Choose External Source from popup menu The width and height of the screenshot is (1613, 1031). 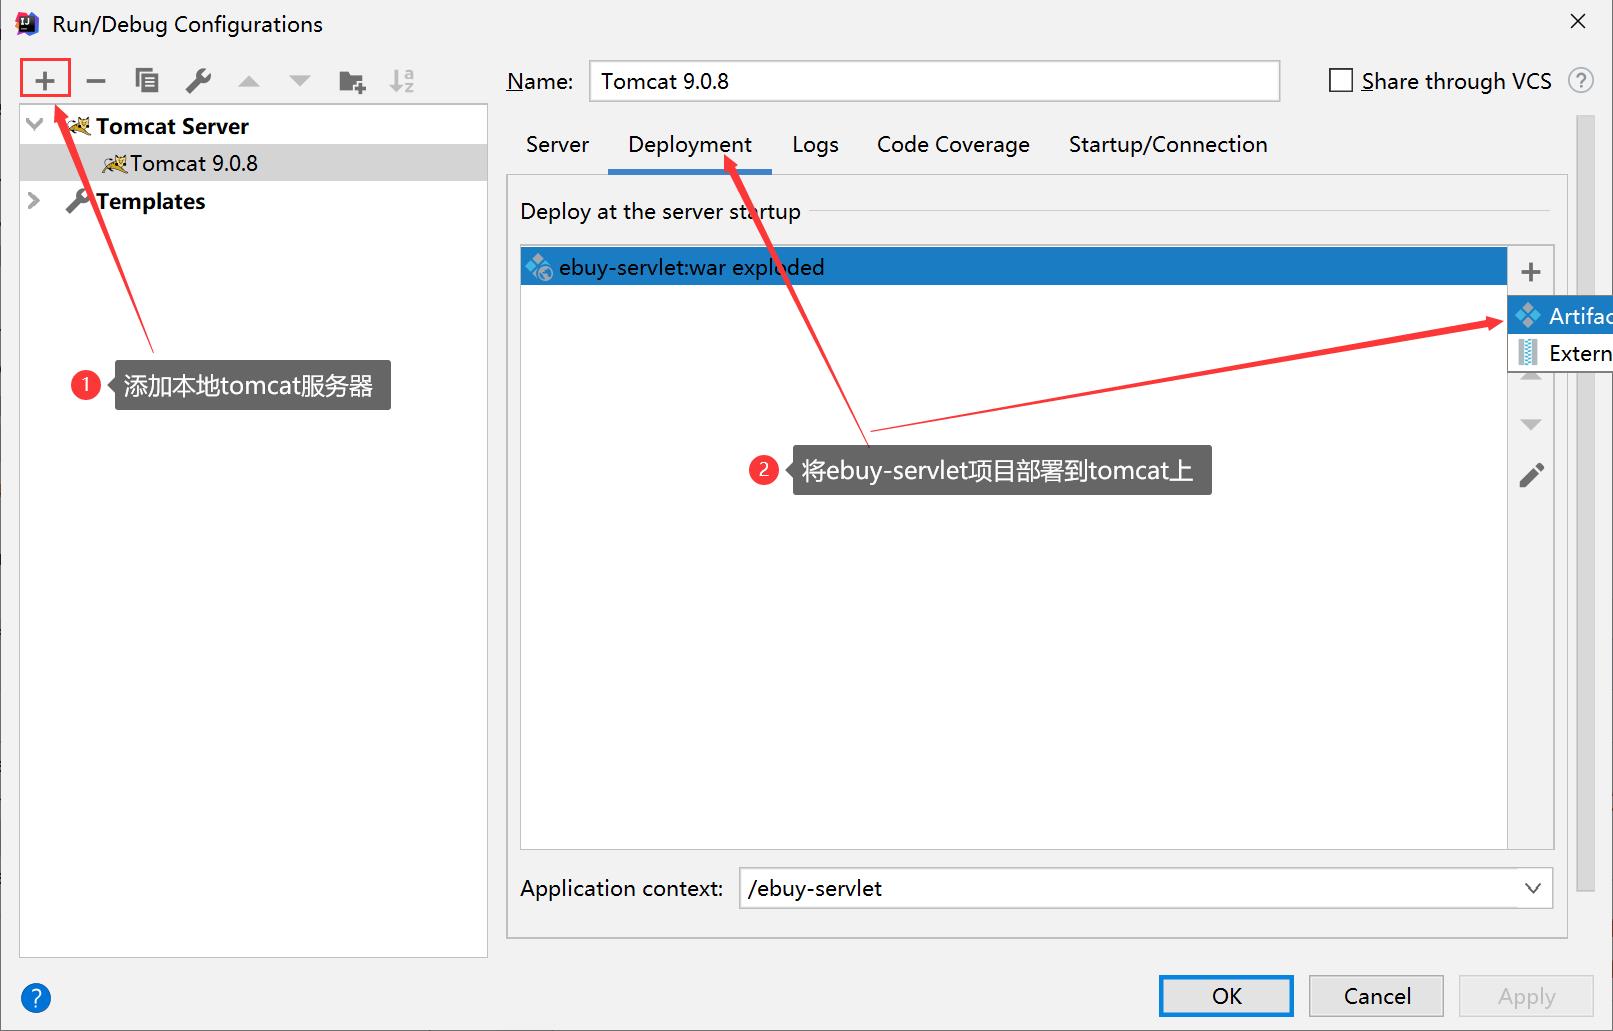1561,353
